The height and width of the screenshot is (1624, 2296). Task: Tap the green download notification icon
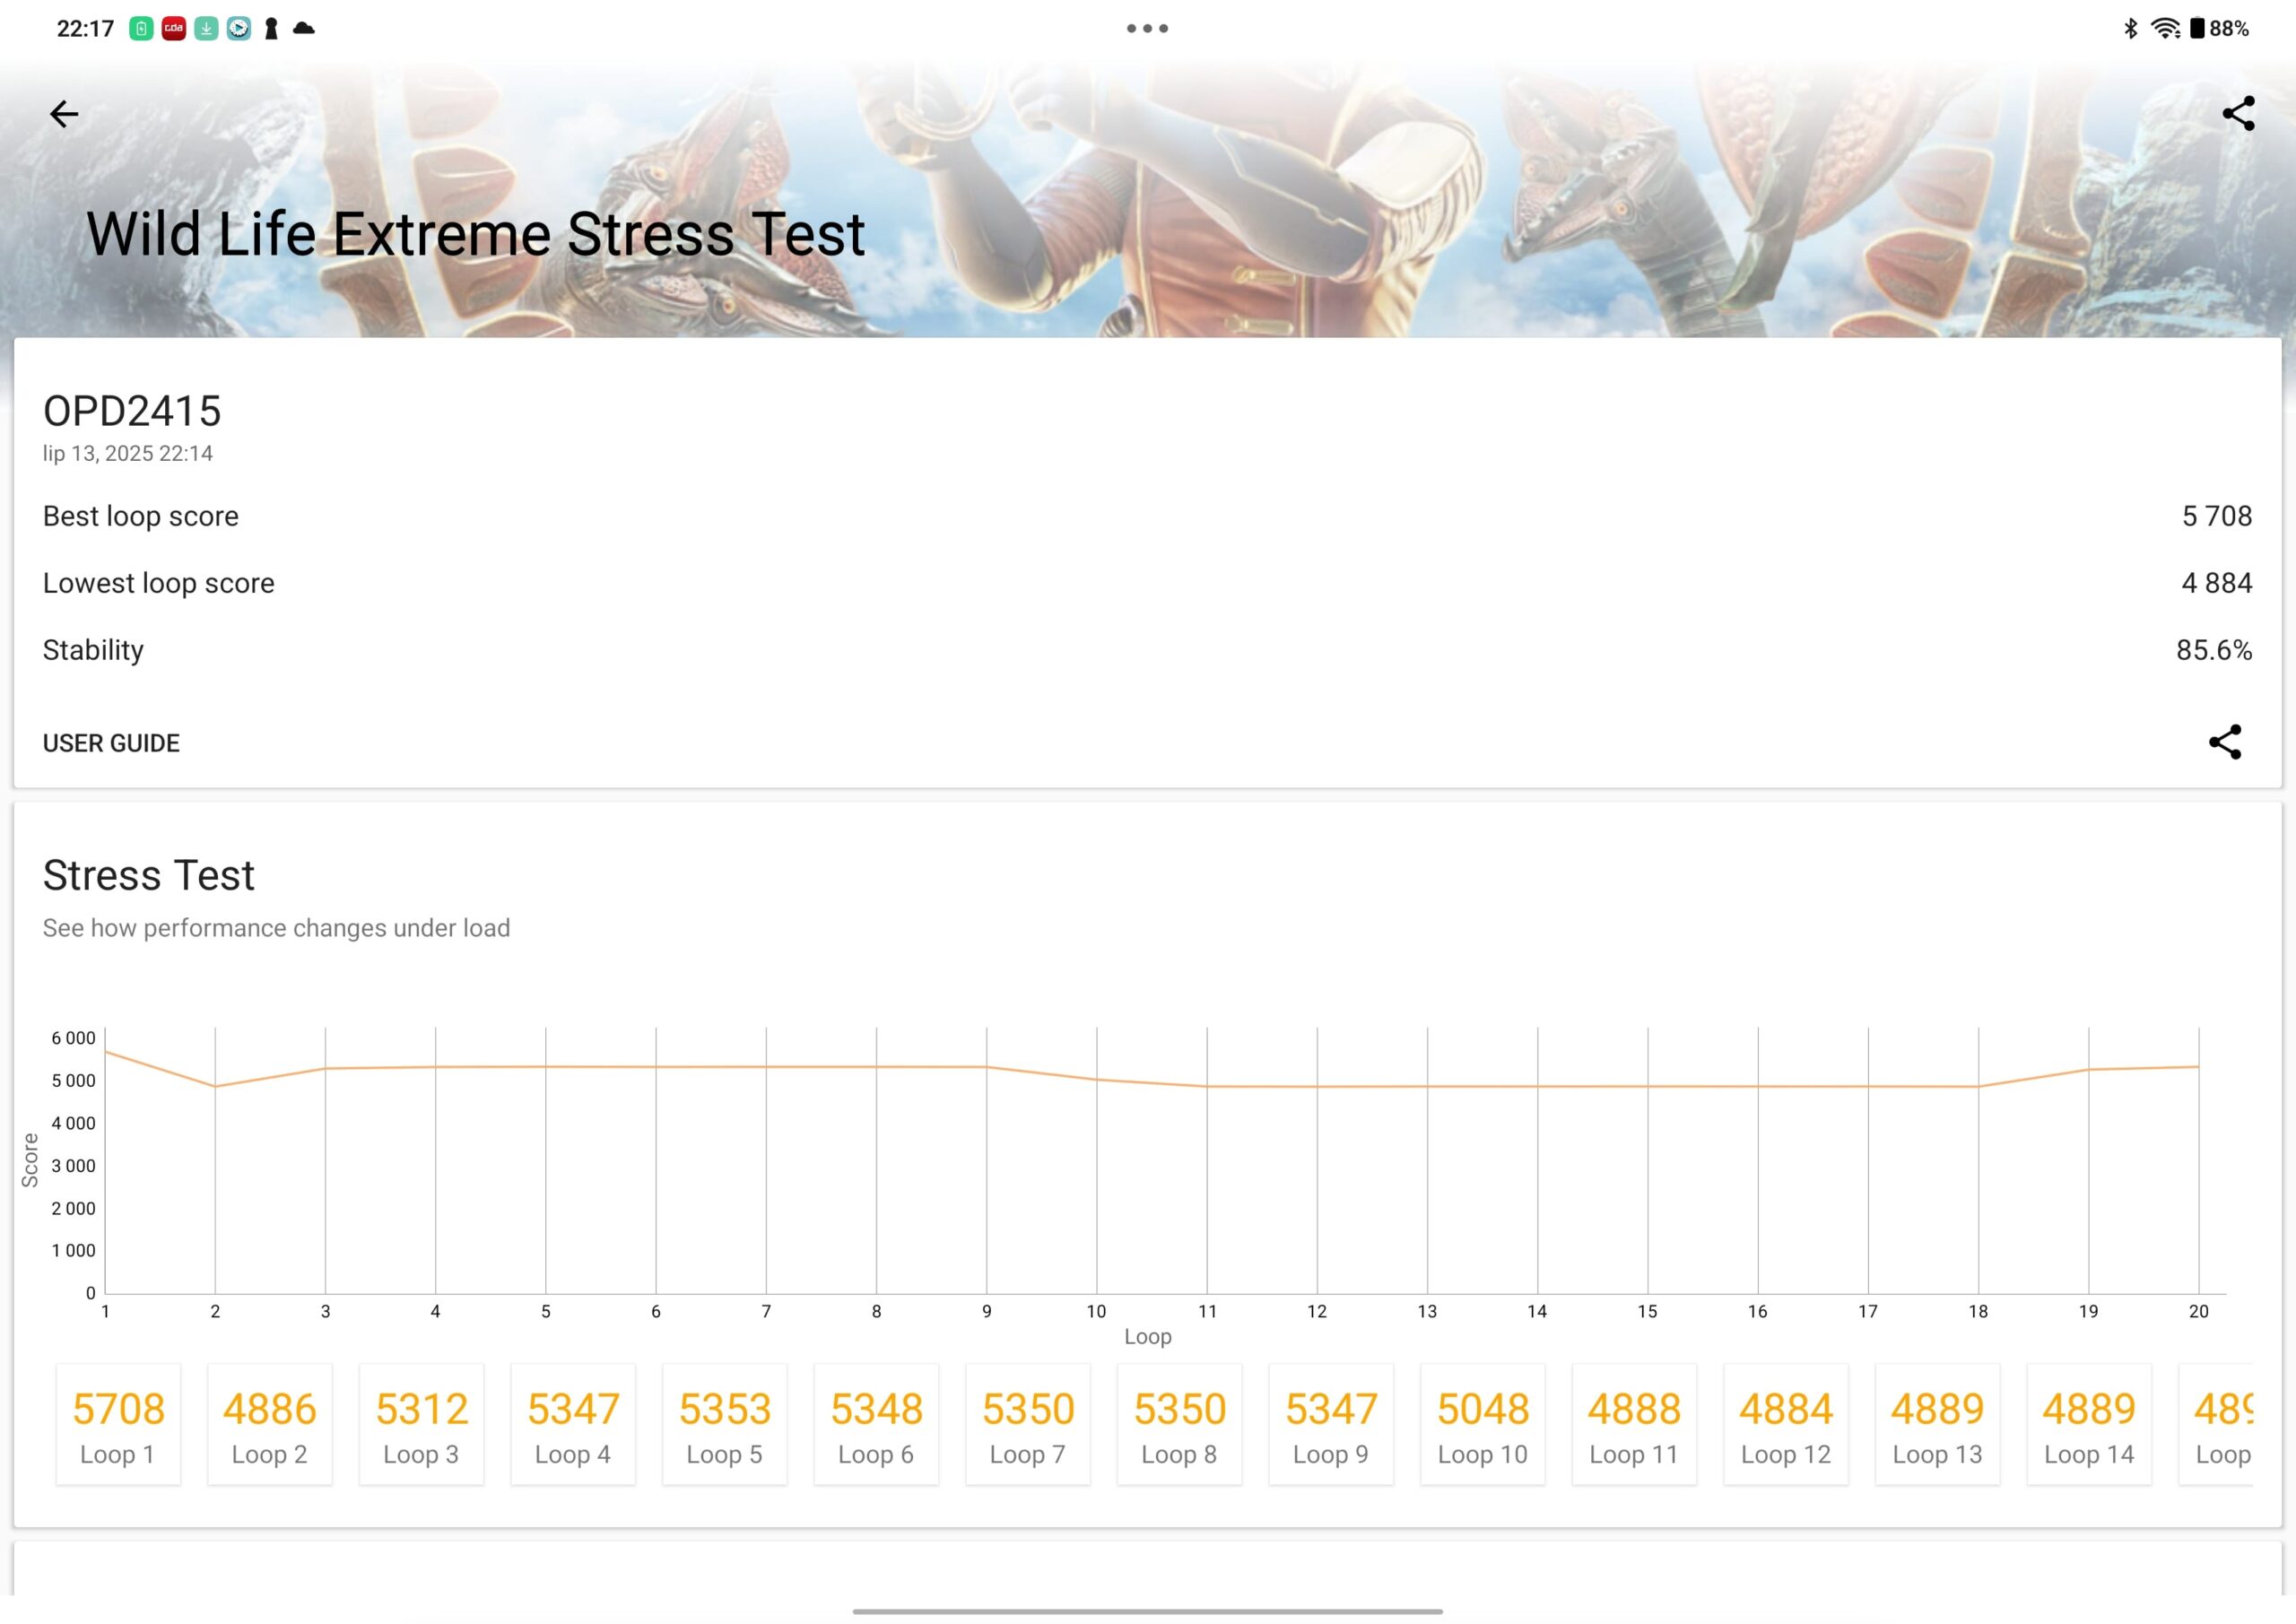[x=206, y=28]
